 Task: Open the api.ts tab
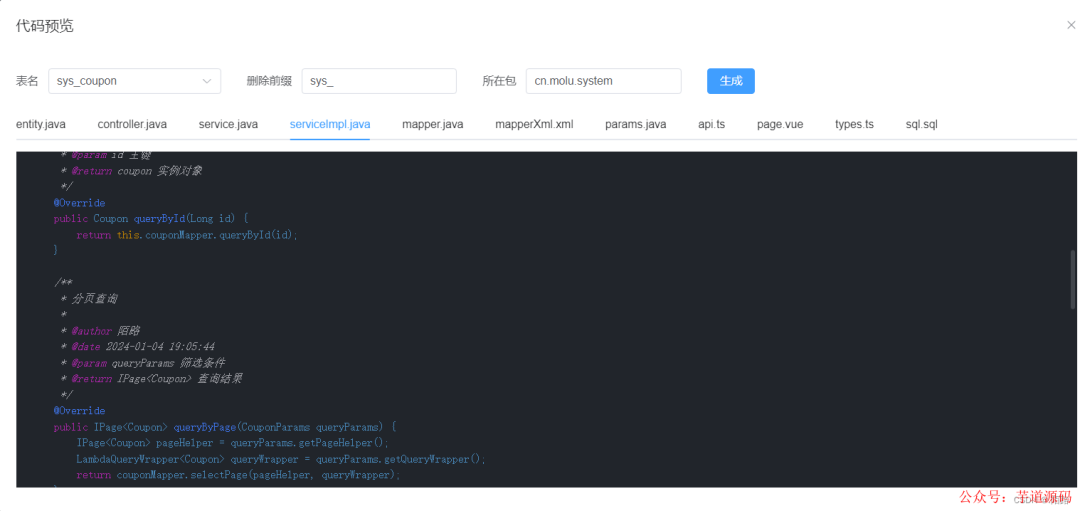coord(712,125)
